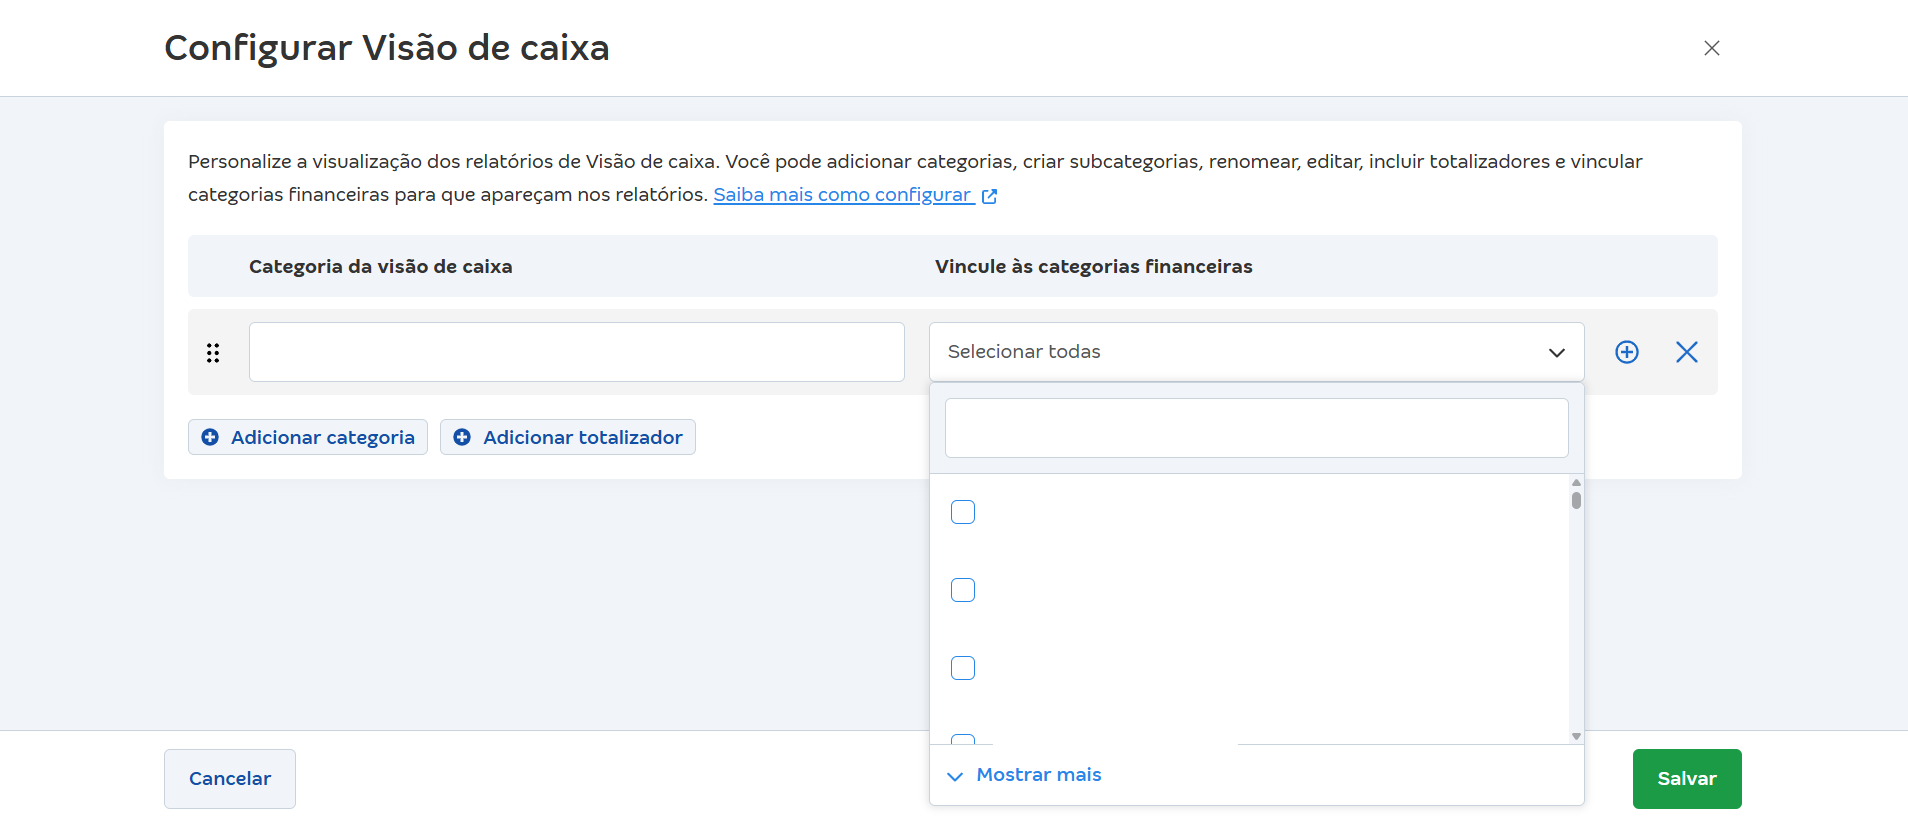Add subcategory with the circled plus icon
Viewport: 1908px width, 825px height.
tap(1627, 352)
